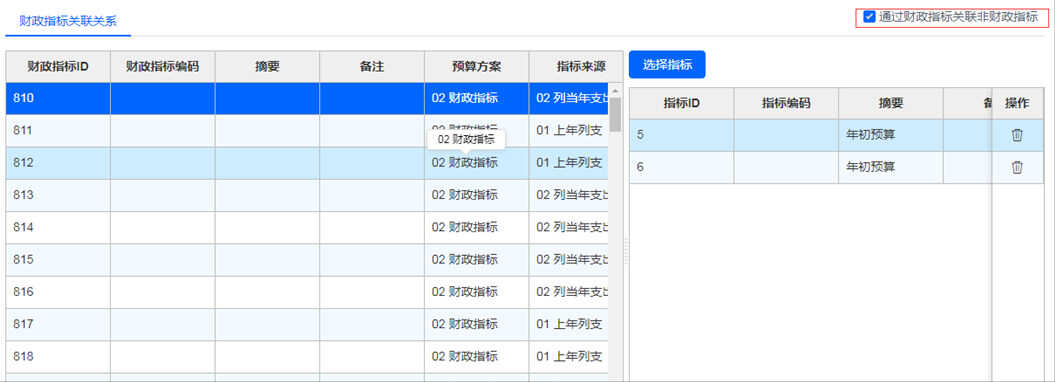Screen dimensions: 1055x382
Task: Click 指标ID cell showing 5
Action: (x=682, y=135)
